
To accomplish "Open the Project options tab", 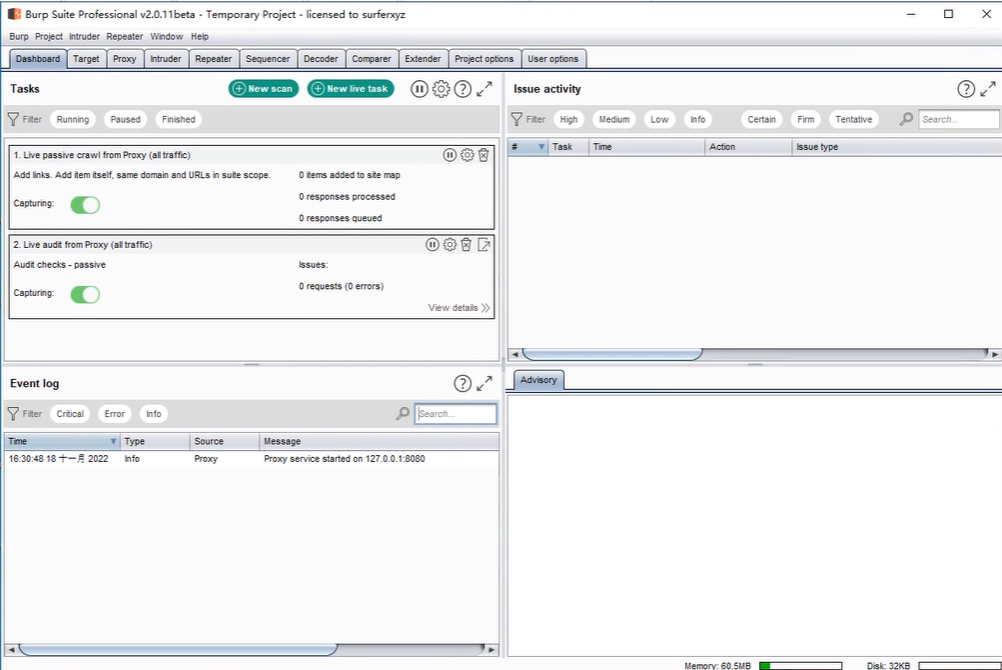I will [x=484, y=59].
